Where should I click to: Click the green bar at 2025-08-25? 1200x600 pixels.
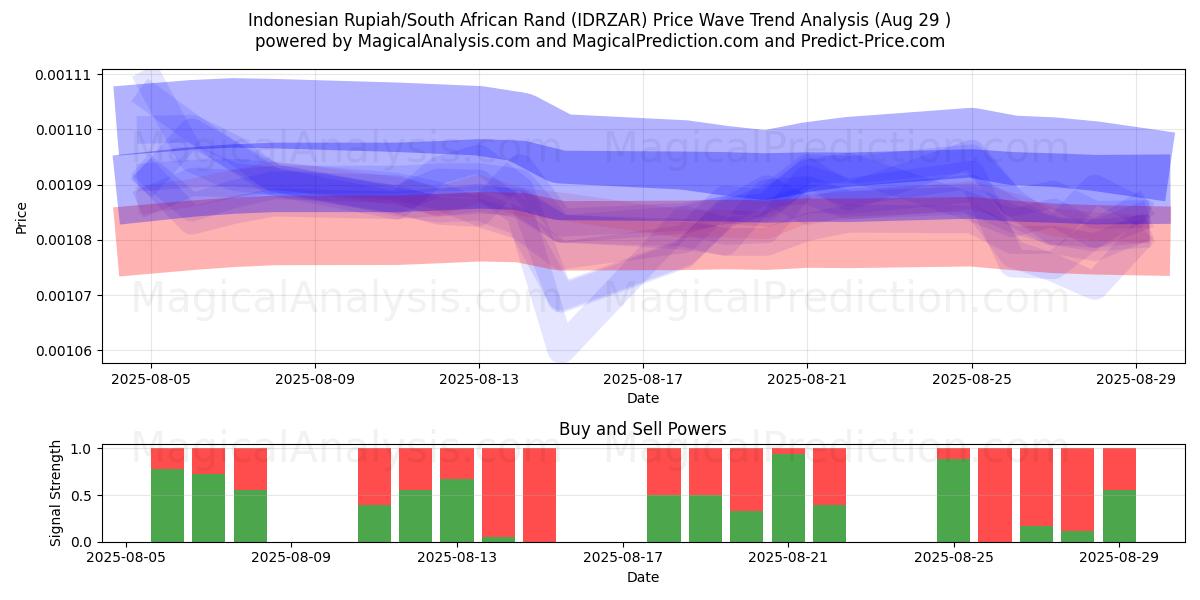tap(954, 500)
